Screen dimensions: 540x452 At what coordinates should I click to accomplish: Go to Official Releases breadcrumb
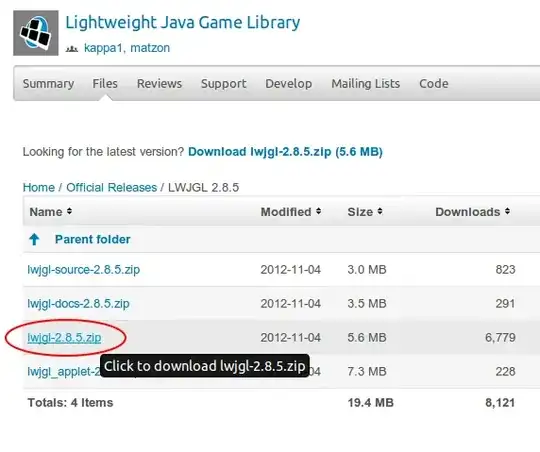112,187
